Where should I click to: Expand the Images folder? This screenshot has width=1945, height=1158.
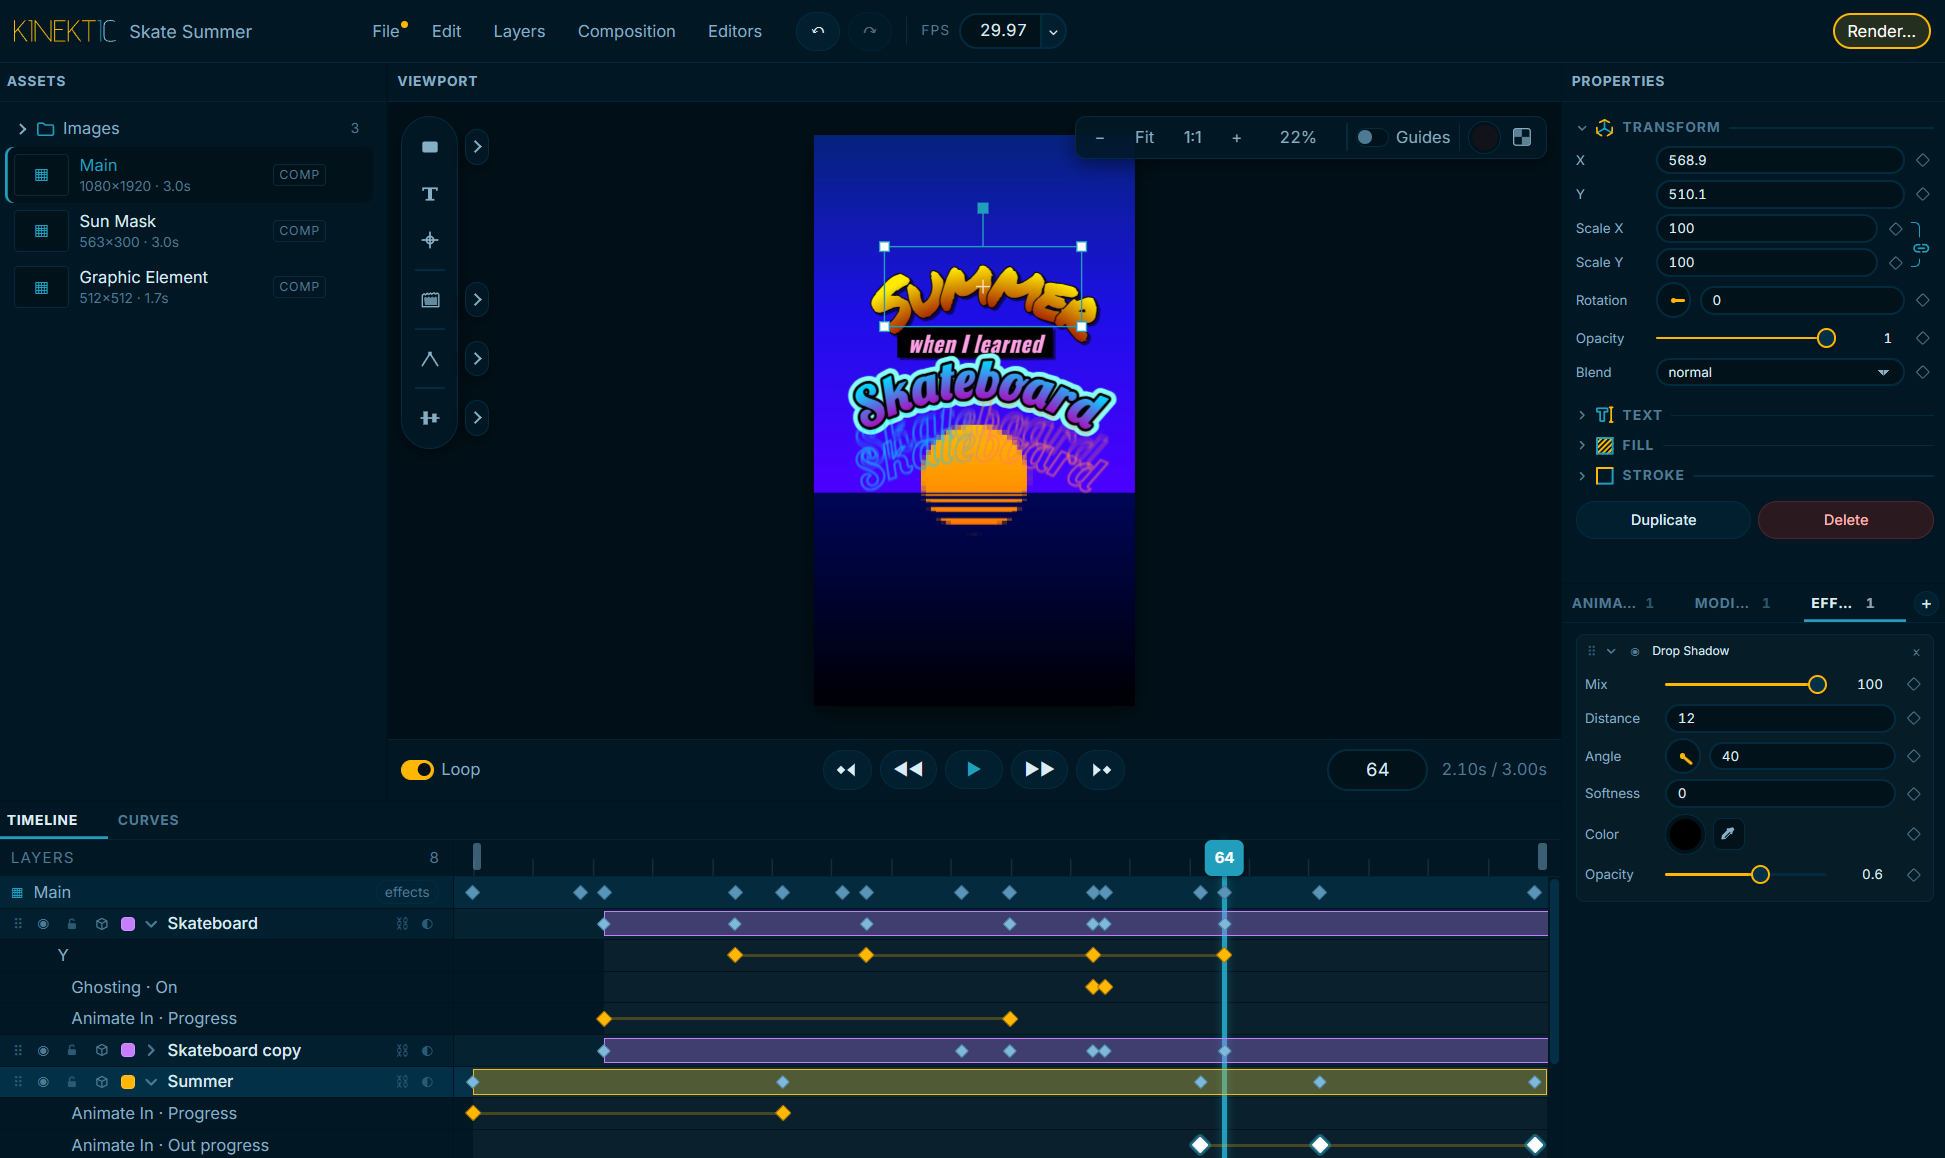pyautogui.click(x=22, y=129)
